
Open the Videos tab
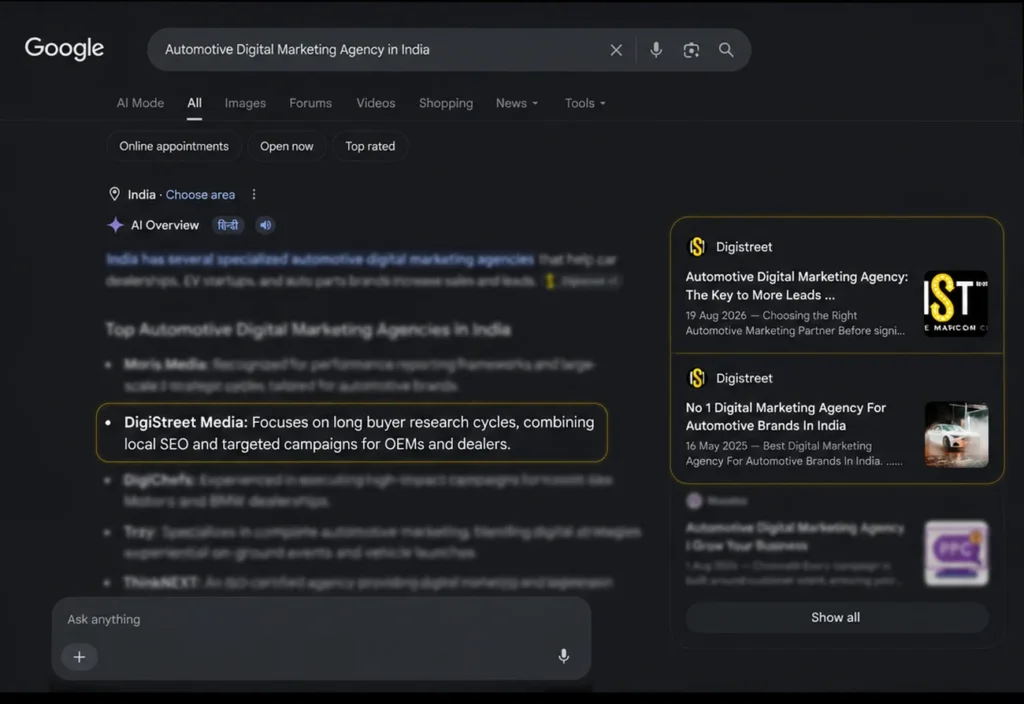pos(376,103)
